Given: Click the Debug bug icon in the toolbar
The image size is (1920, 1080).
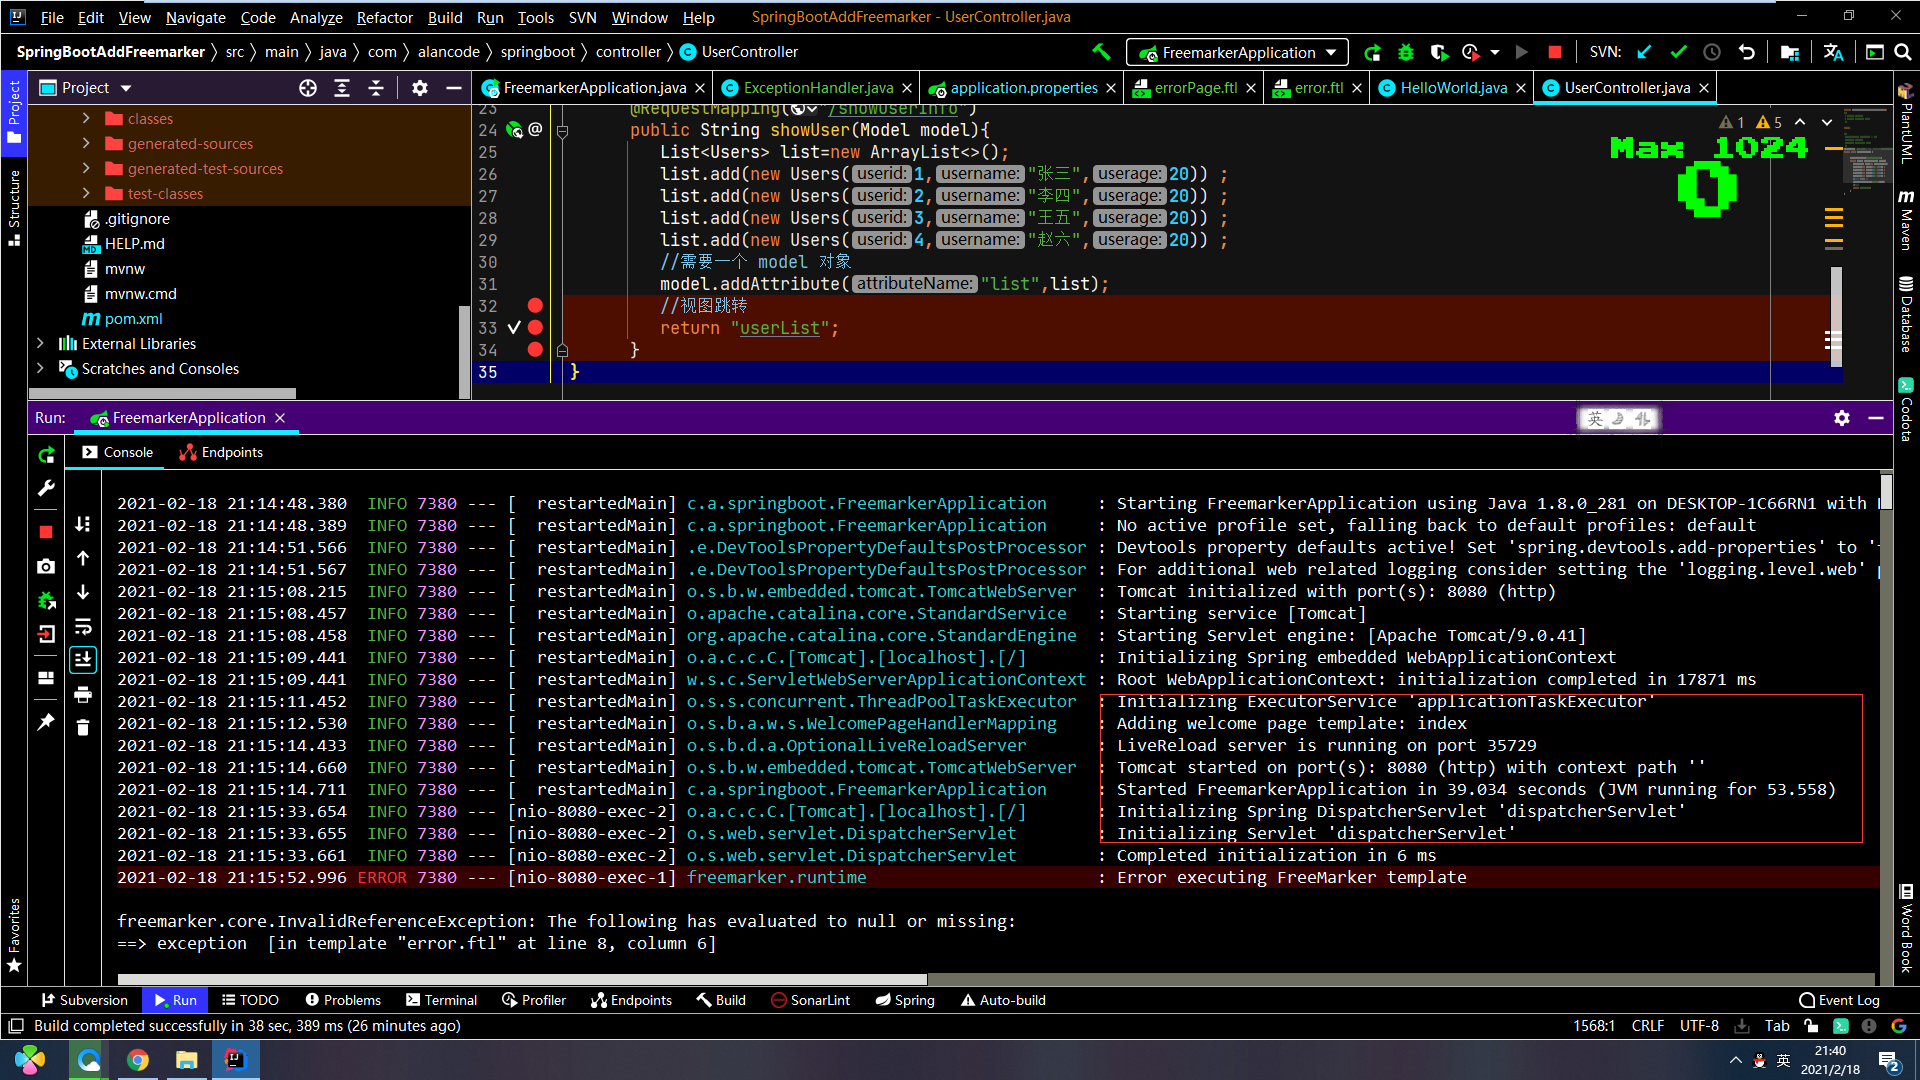Looking at the screenshot, I should [1406, 52].
